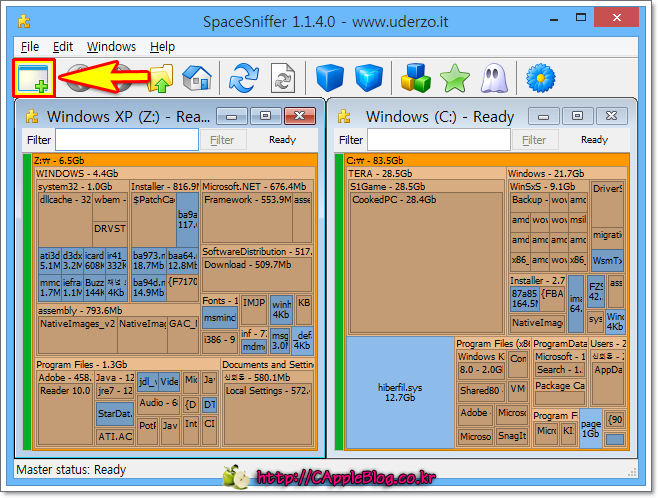Select the StarDat. file block

(x=115, y=414)
